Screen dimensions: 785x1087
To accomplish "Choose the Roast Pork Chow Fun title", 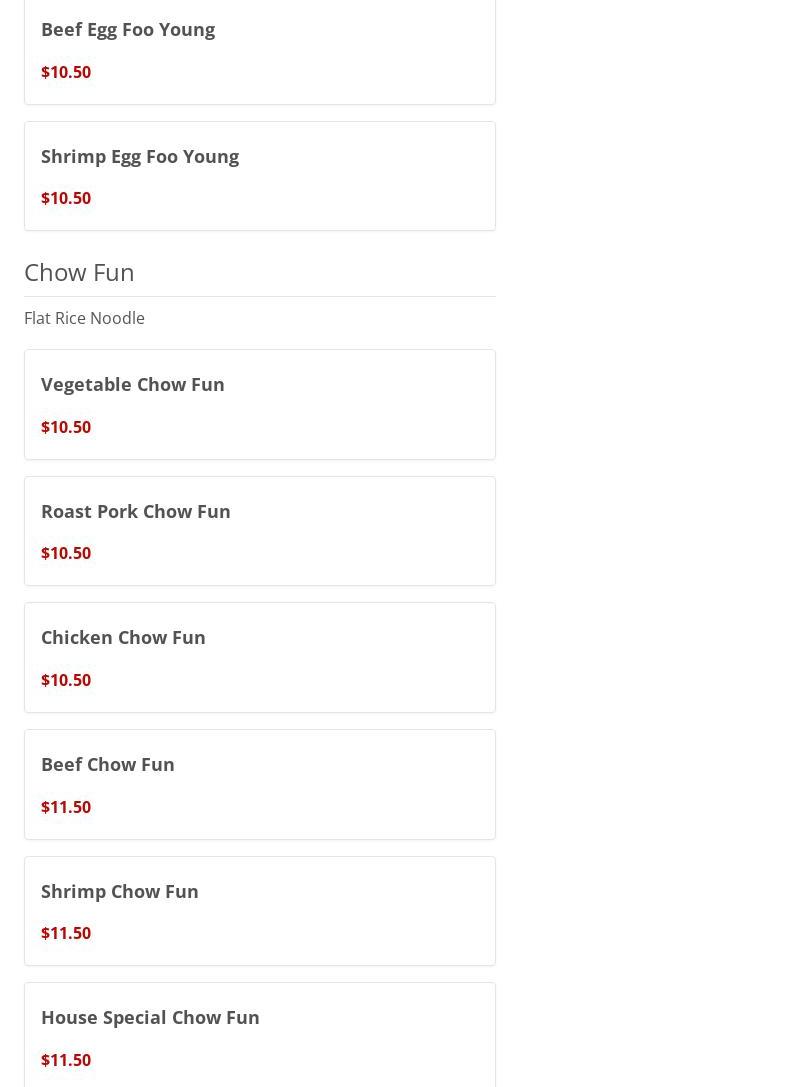I will pyautogui.click(x=136, y=511).
